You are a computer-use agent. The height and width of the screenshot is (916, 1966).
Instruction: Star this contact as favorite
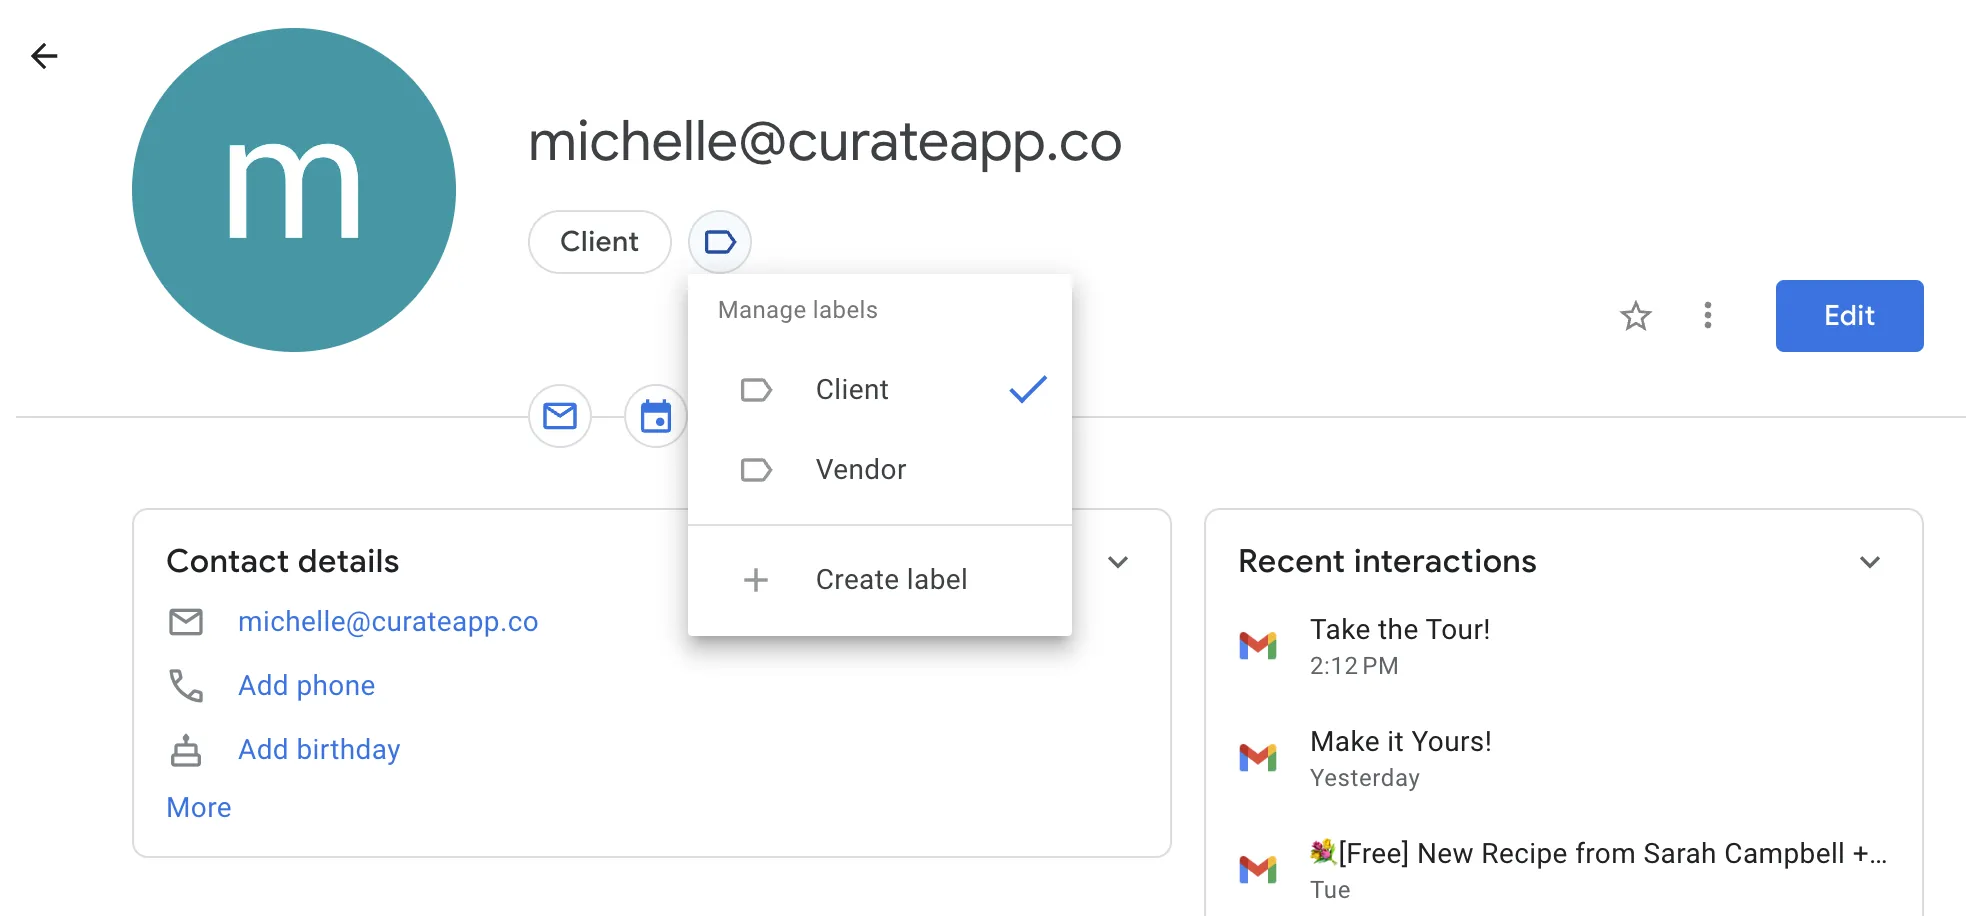pos(1635,316)
